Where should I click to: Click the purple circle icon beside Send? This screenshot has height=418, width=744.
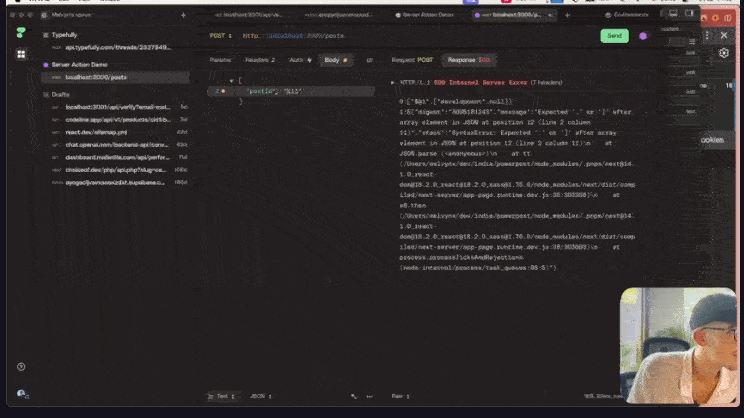click(643, 36)
